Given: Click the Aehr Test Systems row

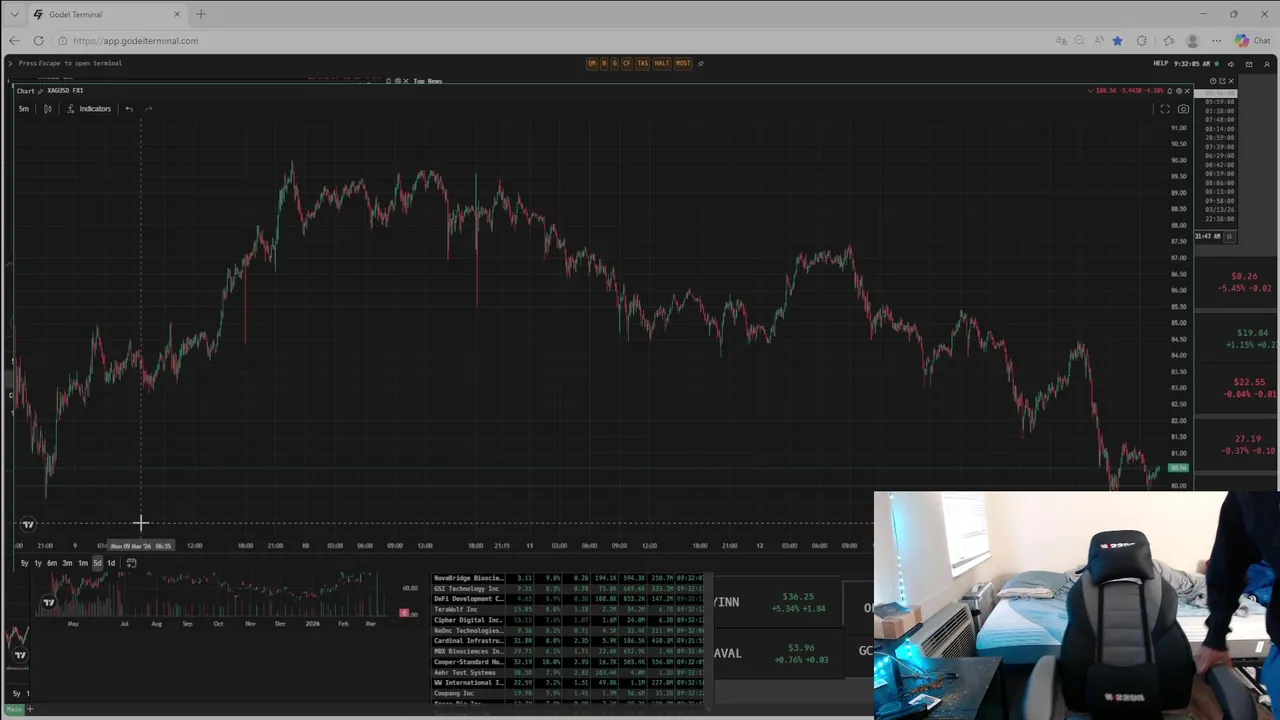Looking at the screenshot, I should tap(568, 672).
